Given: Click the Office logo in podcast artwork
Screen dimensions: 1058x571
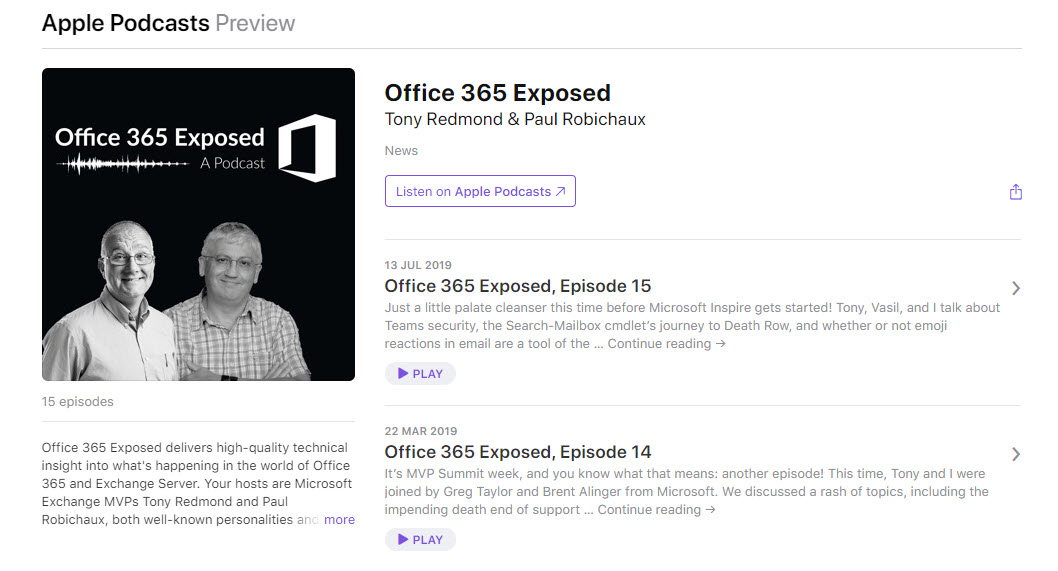Looking at the screenshot, I should pos(306,148).
